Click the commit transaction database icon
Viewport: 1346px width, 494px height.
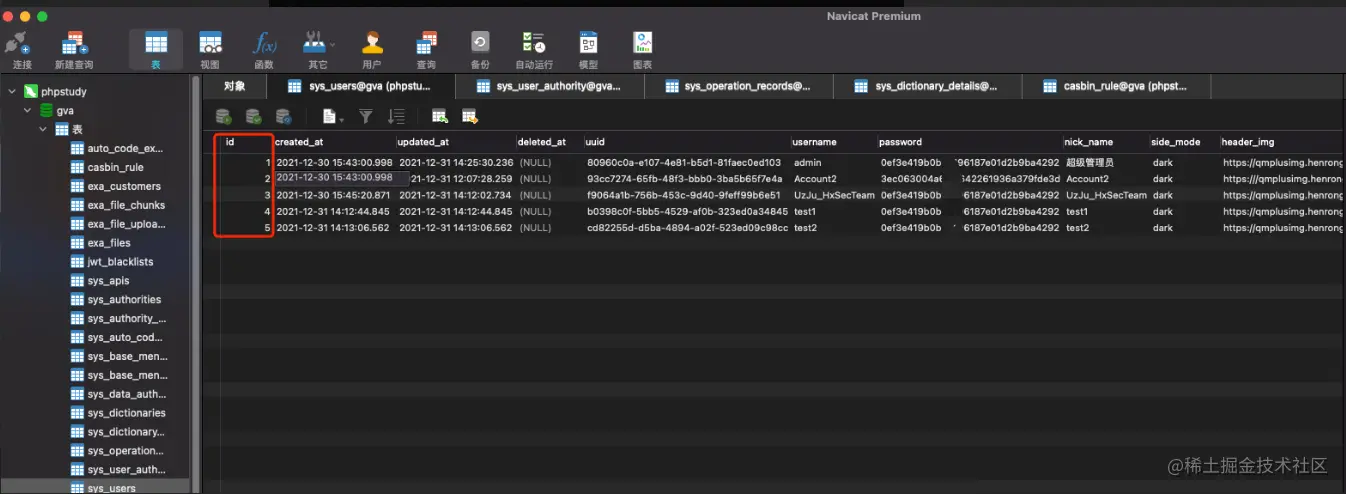(254, 116)
